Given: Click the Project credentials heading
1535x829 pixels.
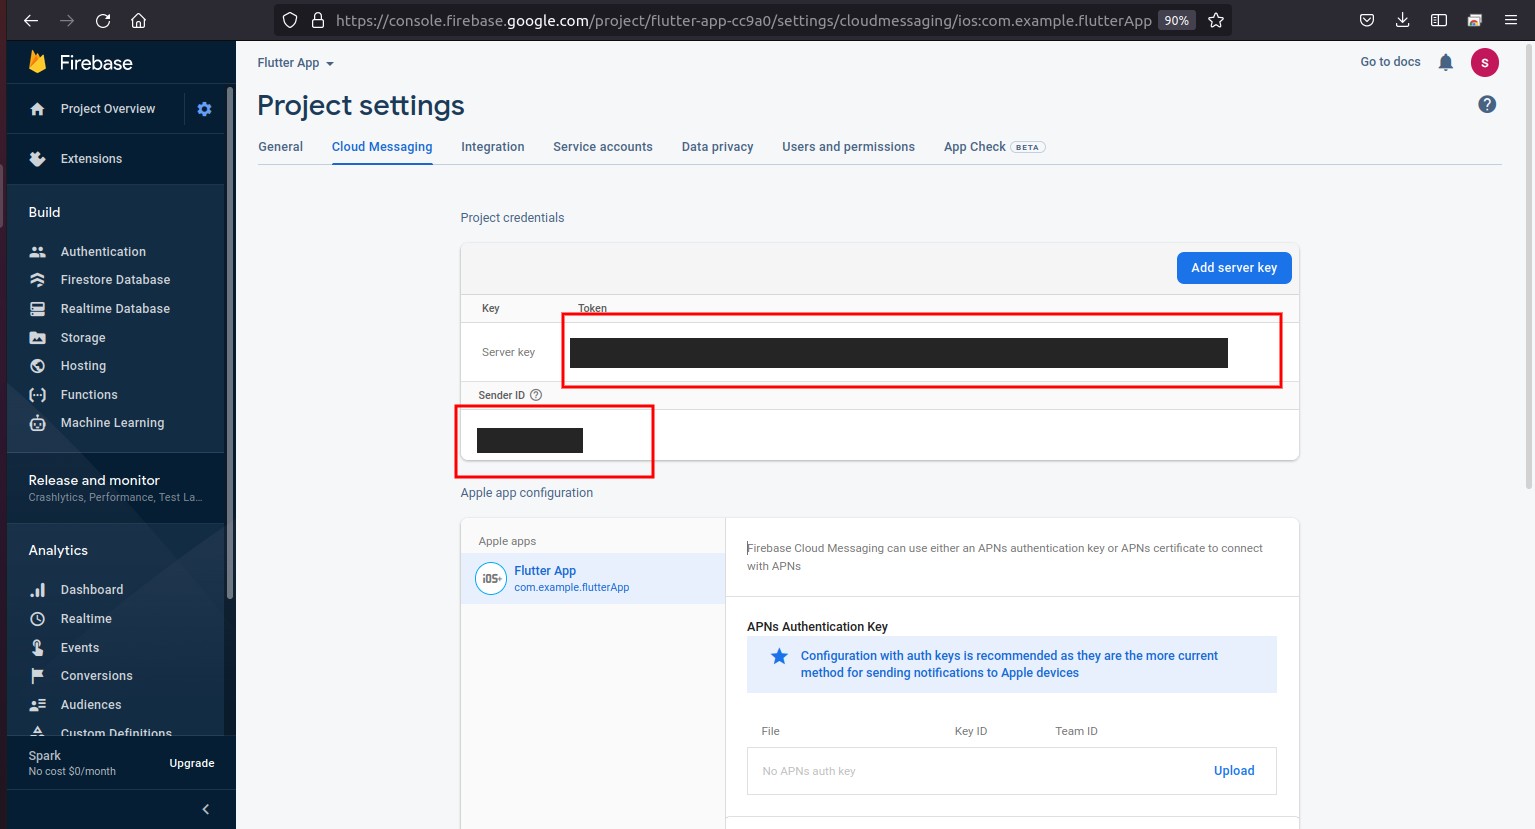Looking at the screenshot, I should click(x=512, y=218).
